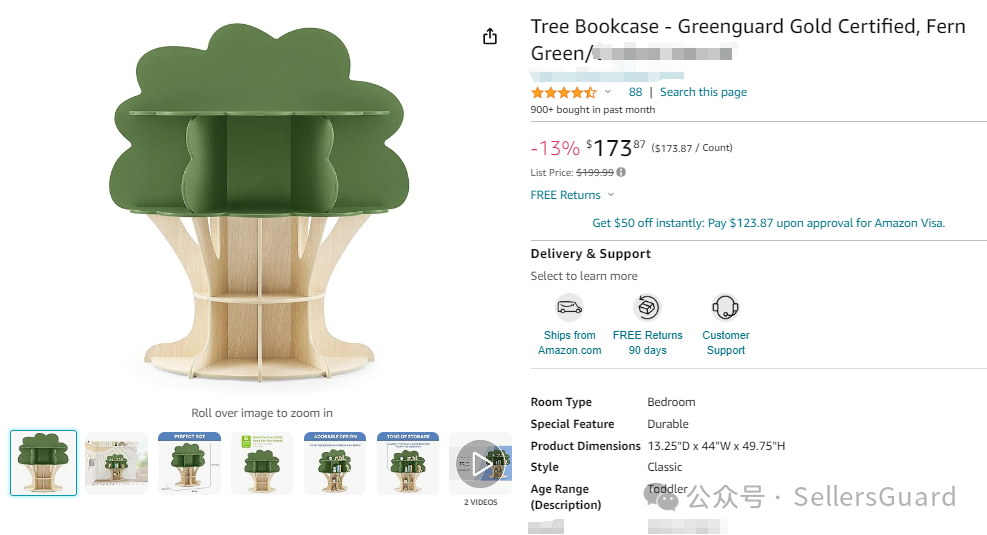Screen dimensions: 987x535
Task: Open the 88 ratings link
Action: (635, 92)
